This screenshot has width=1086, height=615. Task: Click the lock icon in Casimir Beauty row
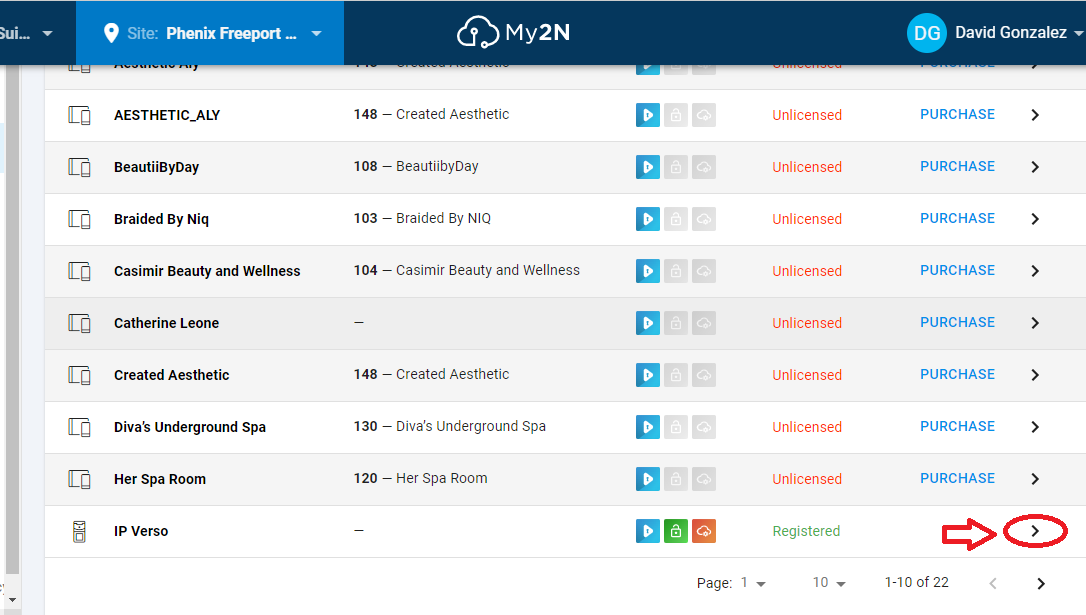675,271
